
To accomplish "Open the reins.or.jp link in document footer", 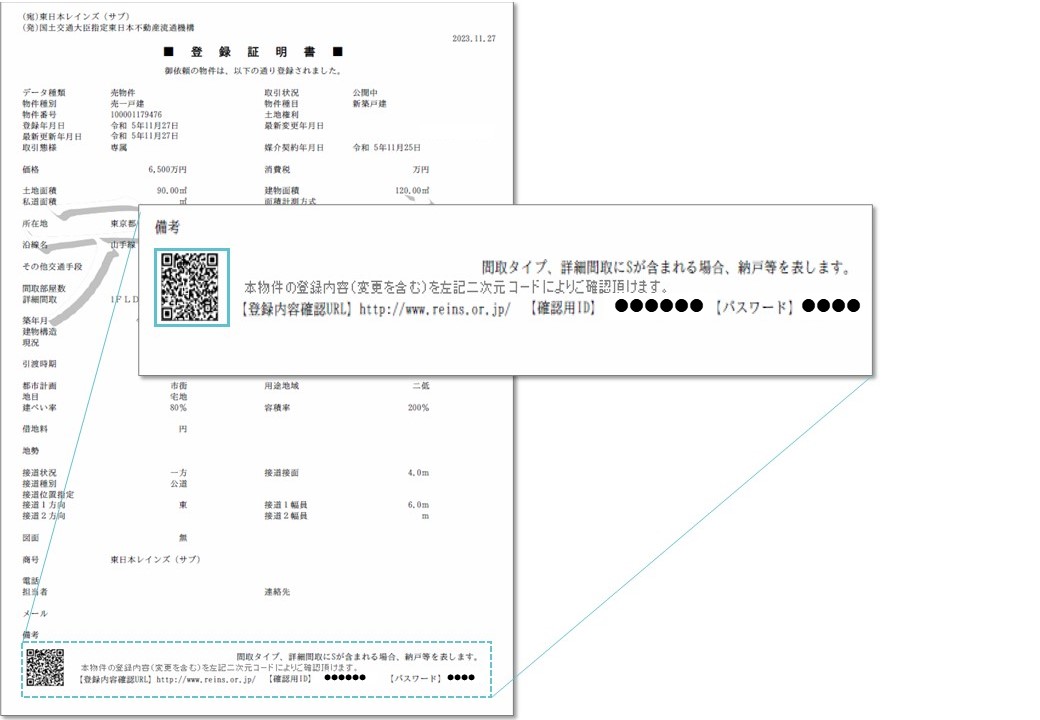I will [x=205, y=679].
